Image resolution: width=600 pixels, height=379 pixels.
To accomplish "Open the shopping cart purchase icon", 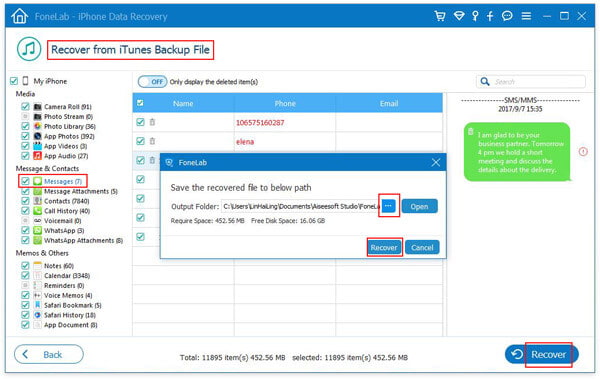I will click(x=440, y=16).
